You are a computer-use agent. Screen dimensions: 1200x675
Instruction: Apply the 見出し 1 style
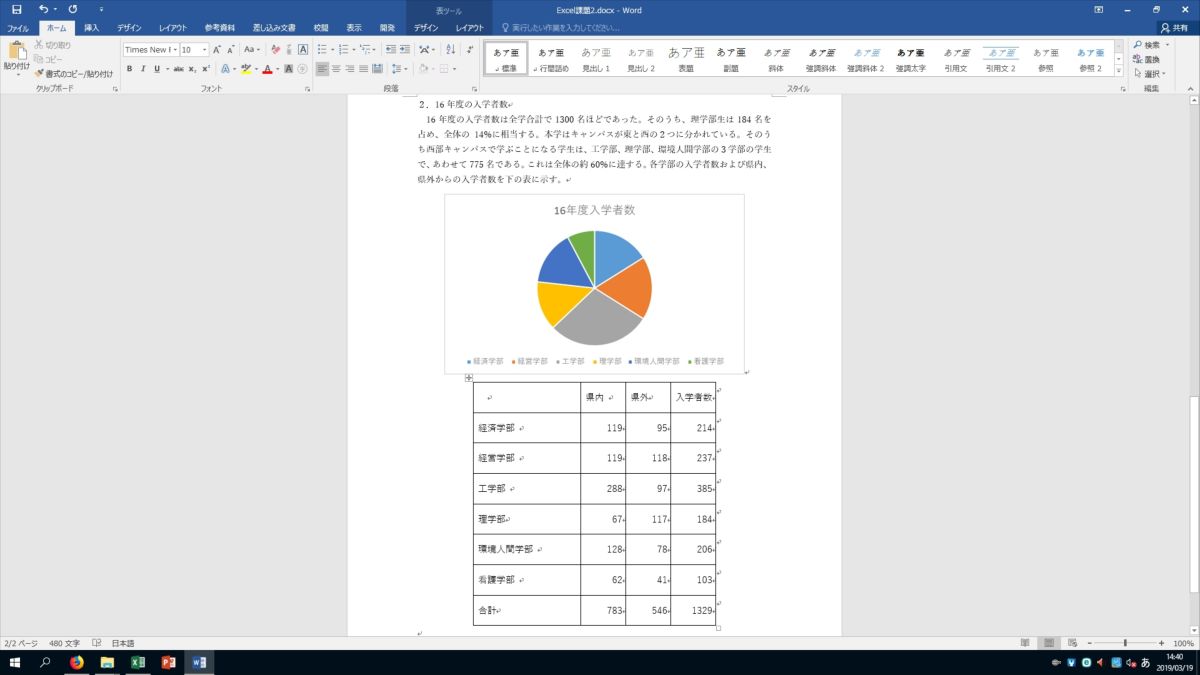[596, 59]
